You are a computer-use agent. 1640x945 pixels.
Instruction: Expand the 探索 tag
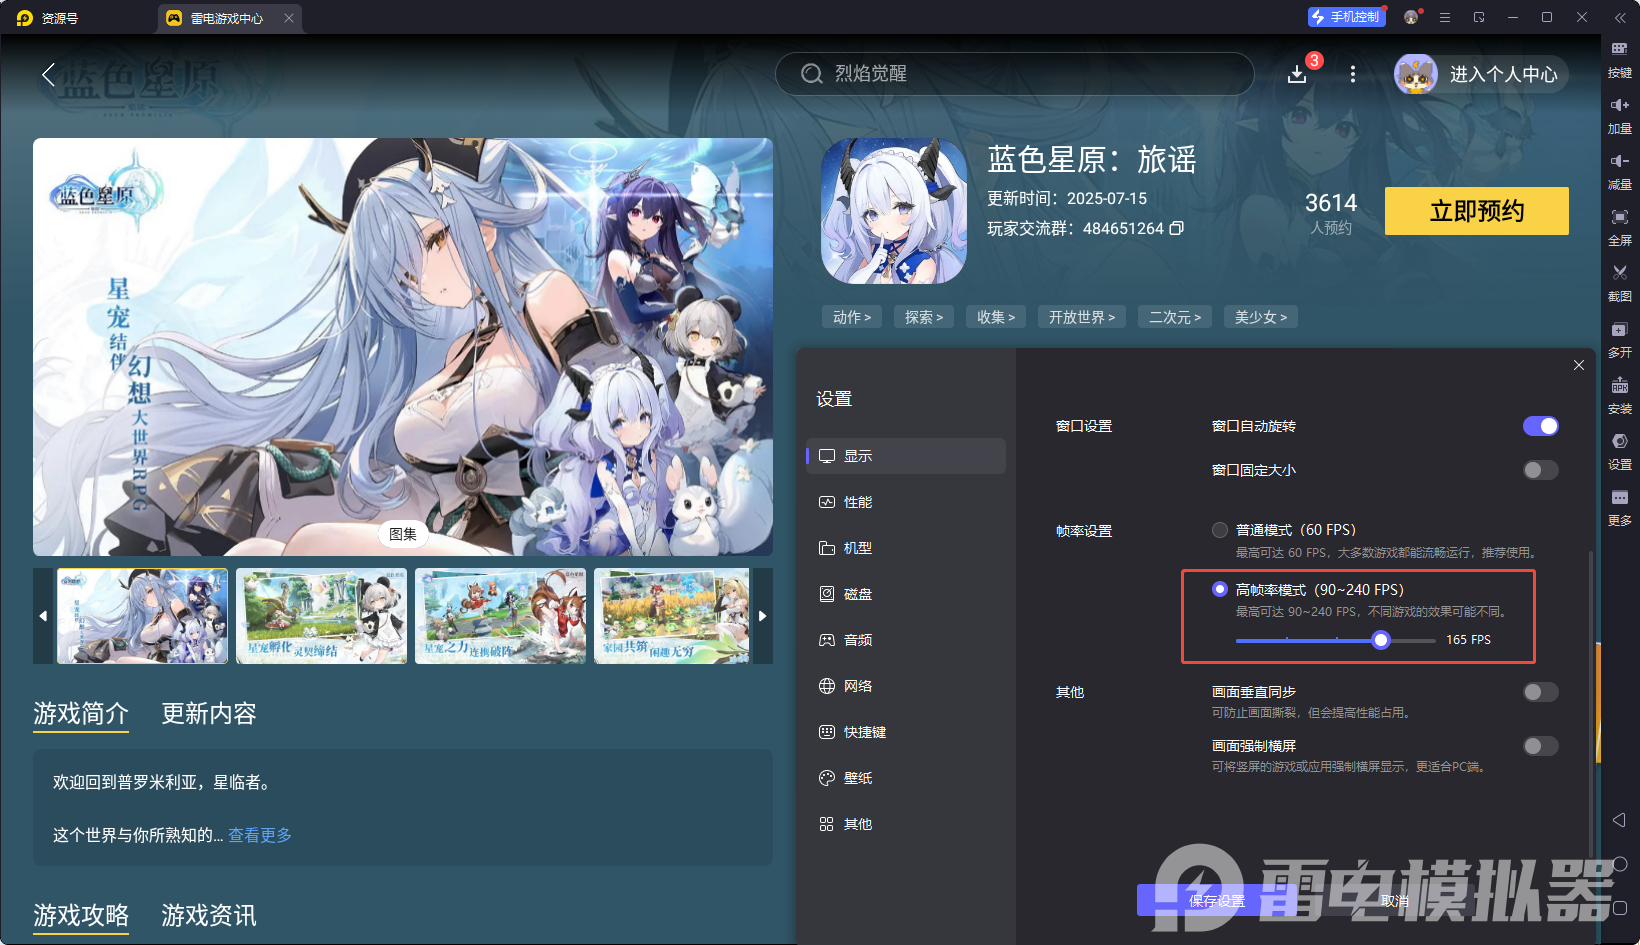click(924, 317)
